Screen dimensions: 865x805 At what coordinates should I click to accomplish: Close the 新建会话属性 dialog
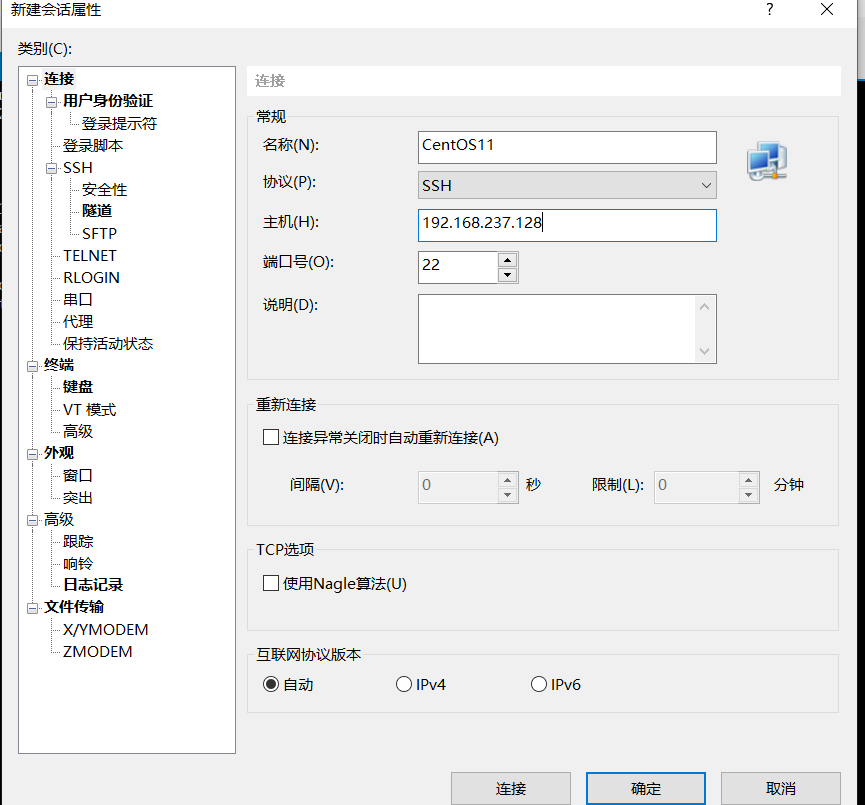click(826, 9)
